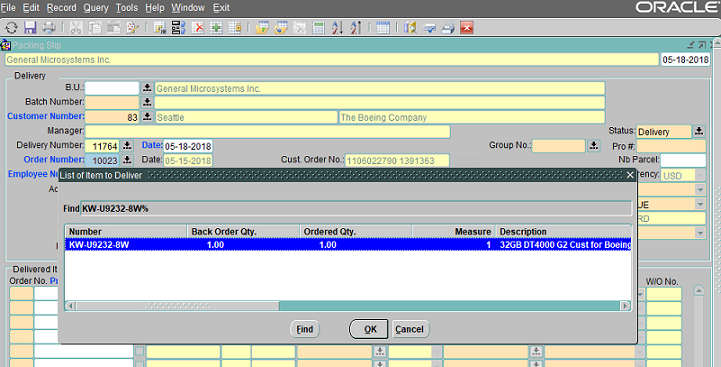
Task: Open list of values for Order Number
Action: pyautogui.click(x=127, y=160)
